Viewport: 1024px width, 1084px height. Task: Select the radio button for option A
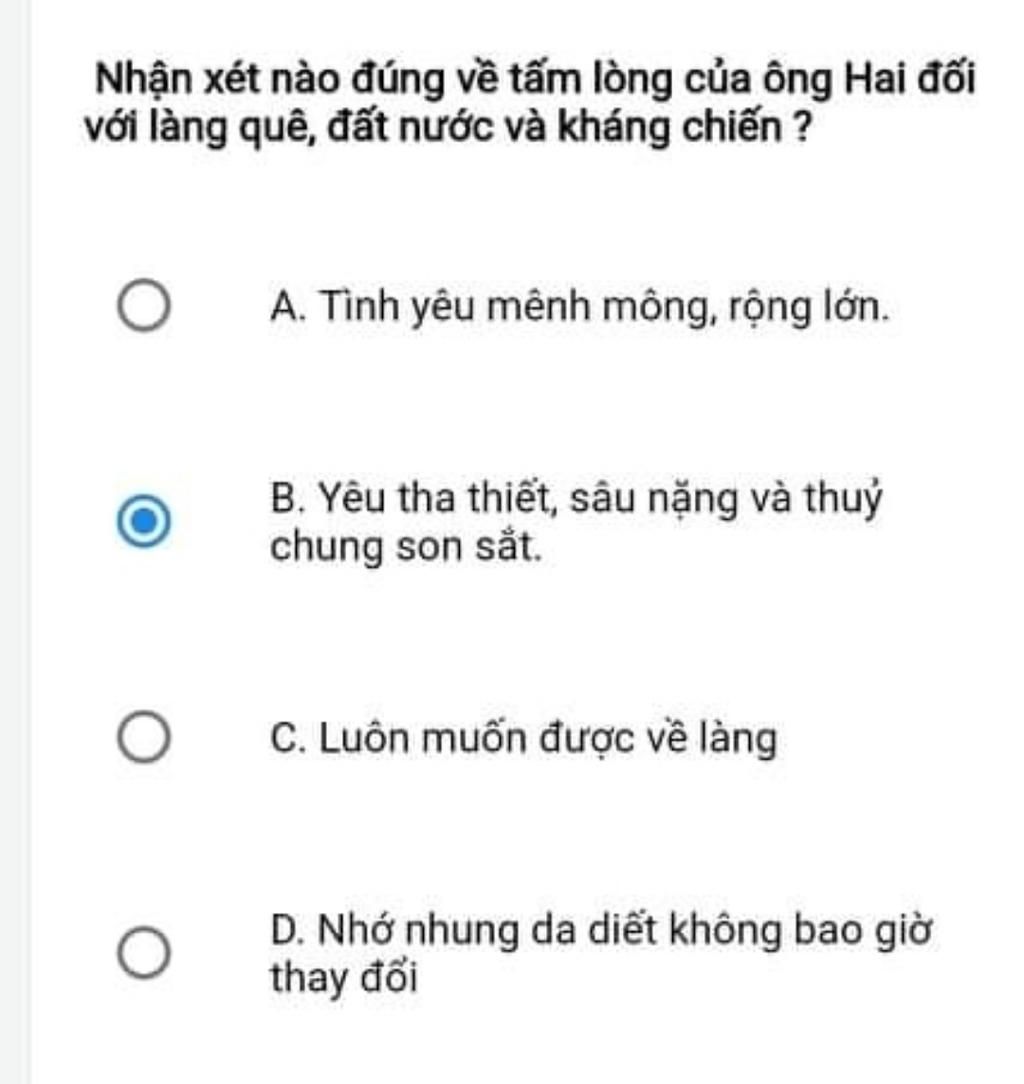click(144, 307)
